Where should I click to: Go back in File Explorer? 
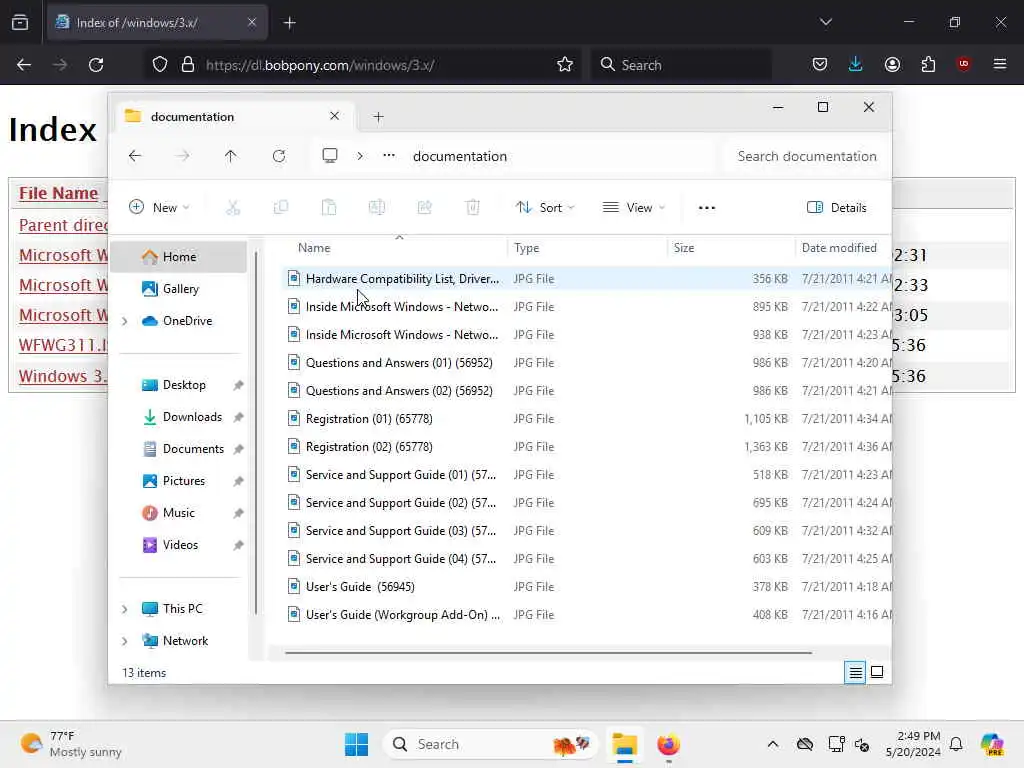coord(135,156)
